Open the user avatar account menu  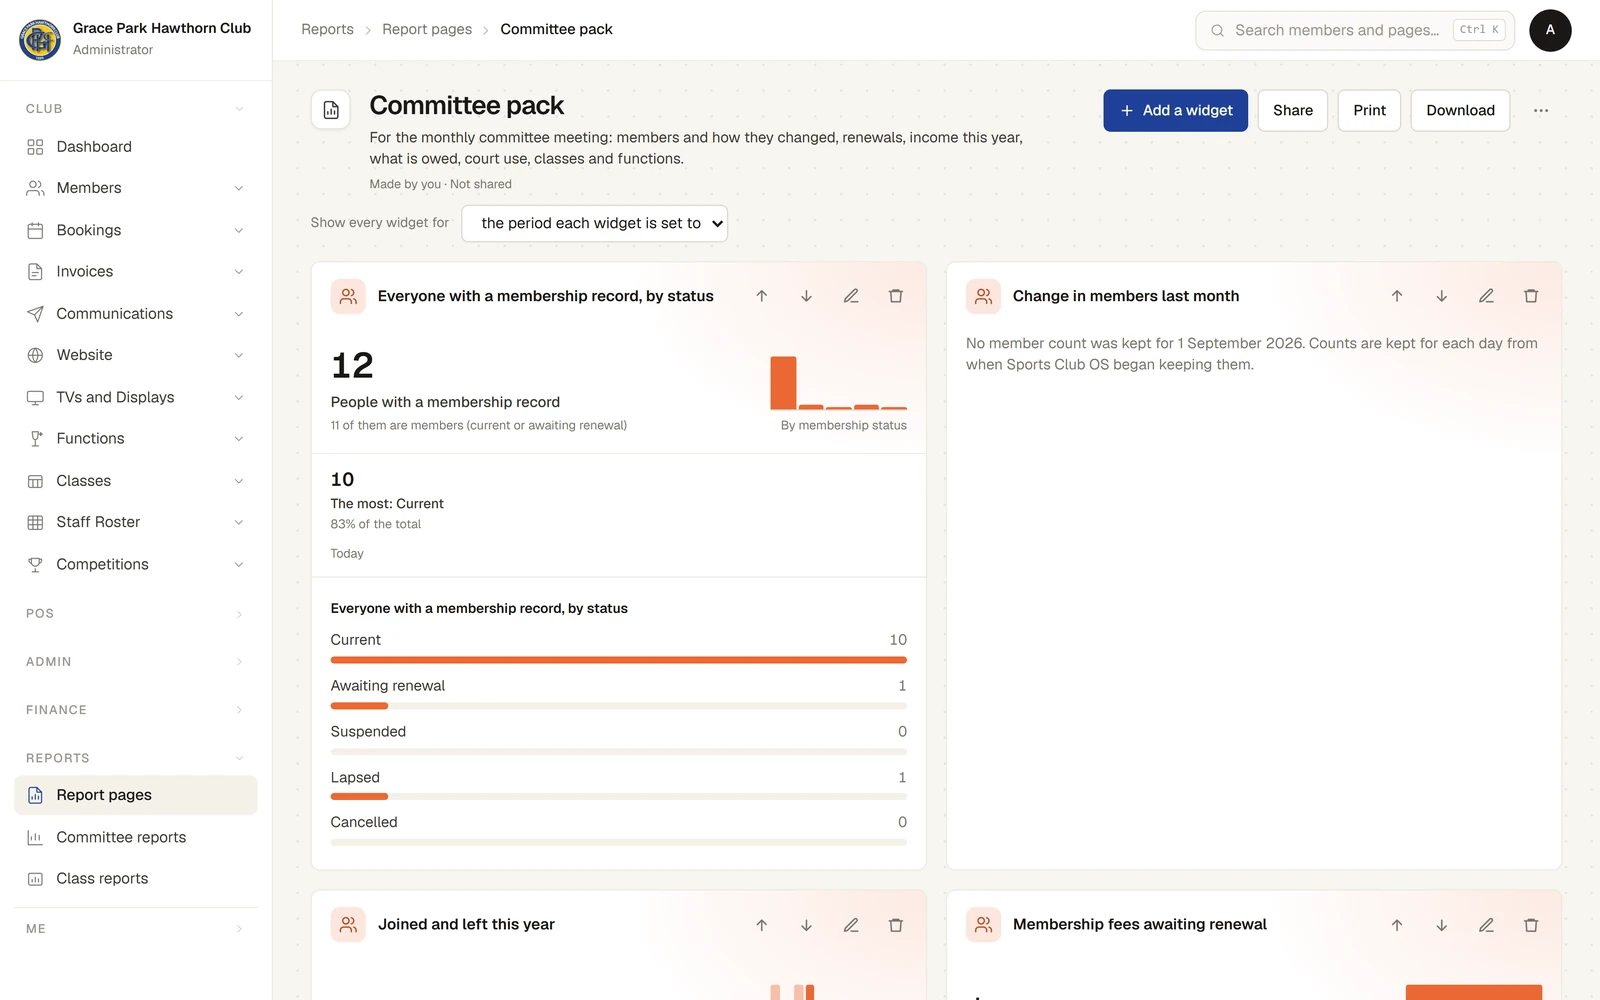click(1550, 30)
